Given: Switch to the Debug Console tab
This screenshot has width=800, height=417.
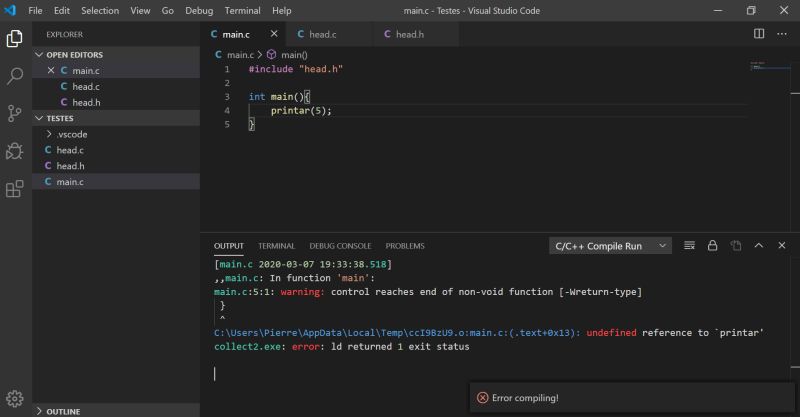Looking at the screenshot, I should (340, 246).
